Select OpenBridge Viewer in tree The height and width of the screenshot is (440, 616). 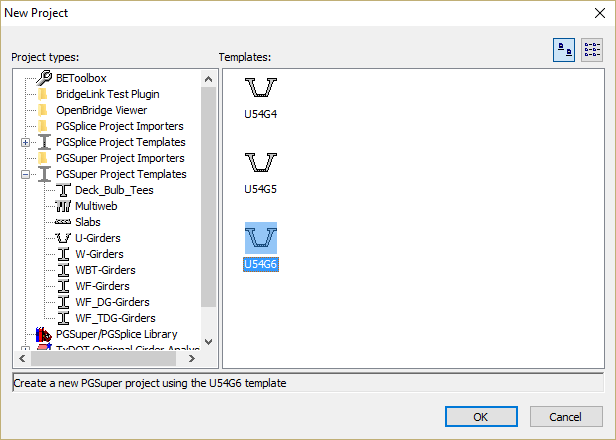[x=101, y=110]
